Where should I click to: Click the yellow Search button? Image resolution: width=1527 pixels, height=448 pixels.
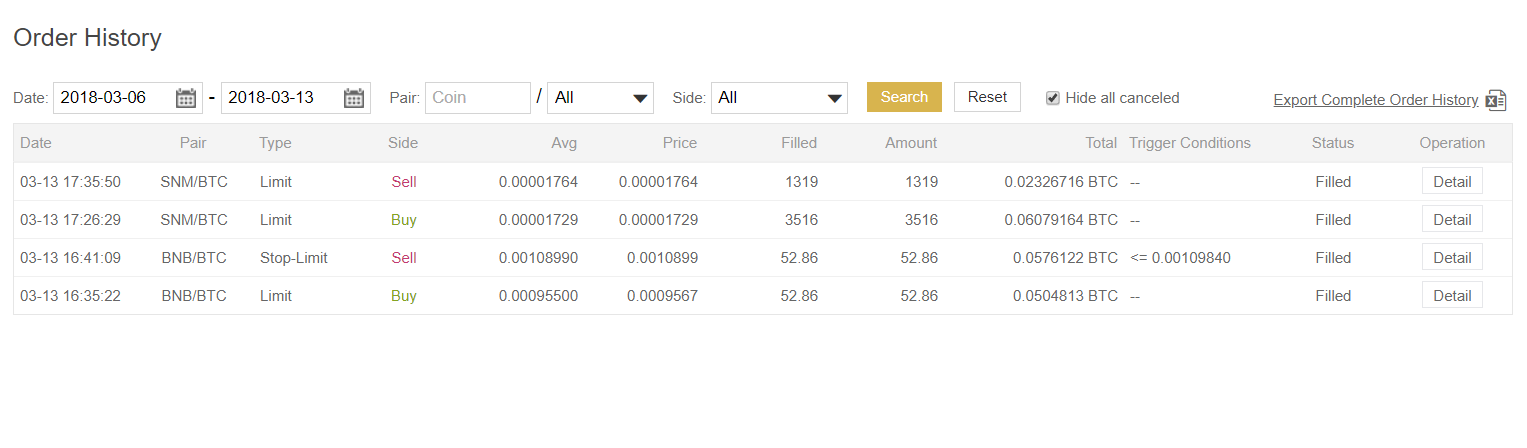[904, 97]
